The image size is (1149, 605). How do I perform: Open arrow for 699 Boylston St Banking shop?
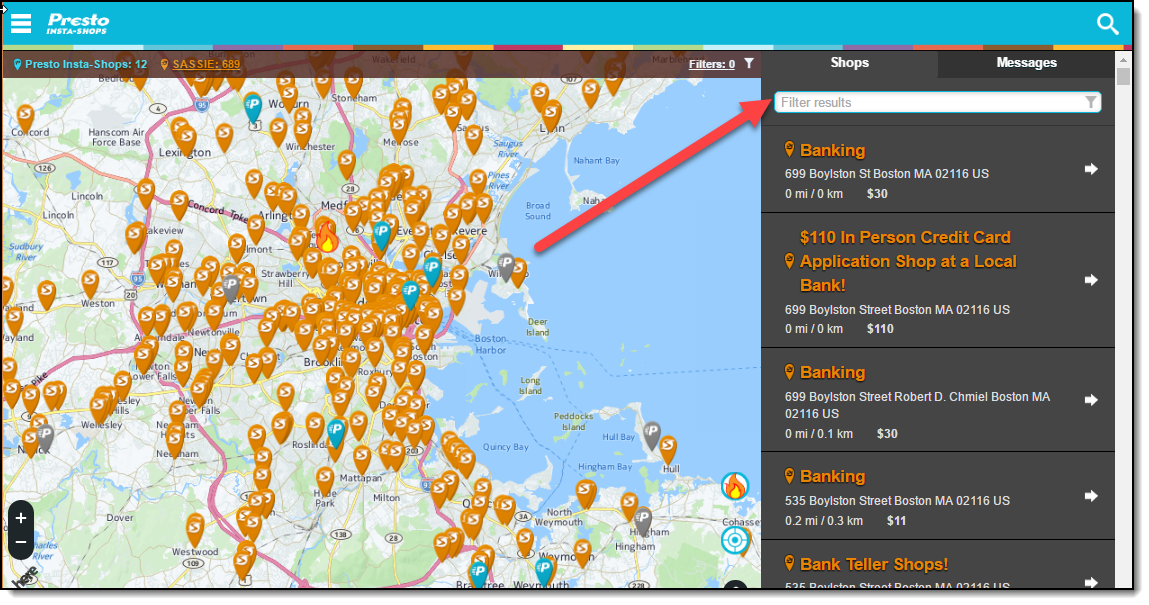point(1091,169)
